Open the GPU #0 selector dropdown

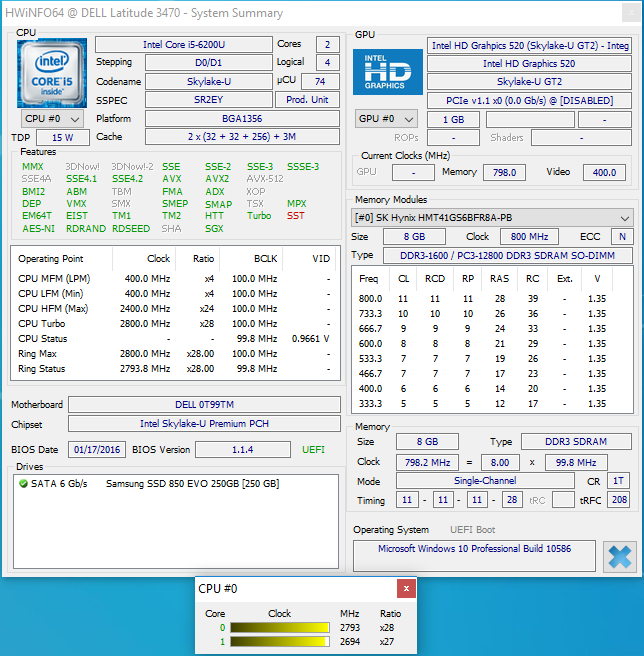pos(386,119)
